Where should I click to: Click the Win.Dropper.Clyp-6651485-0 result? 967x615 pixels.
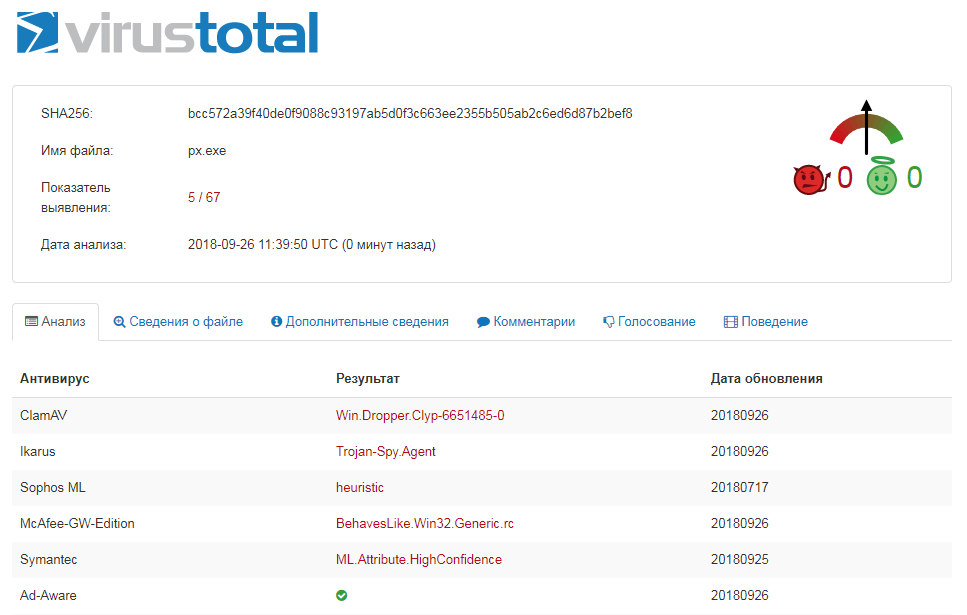click(x=420, y=415)
